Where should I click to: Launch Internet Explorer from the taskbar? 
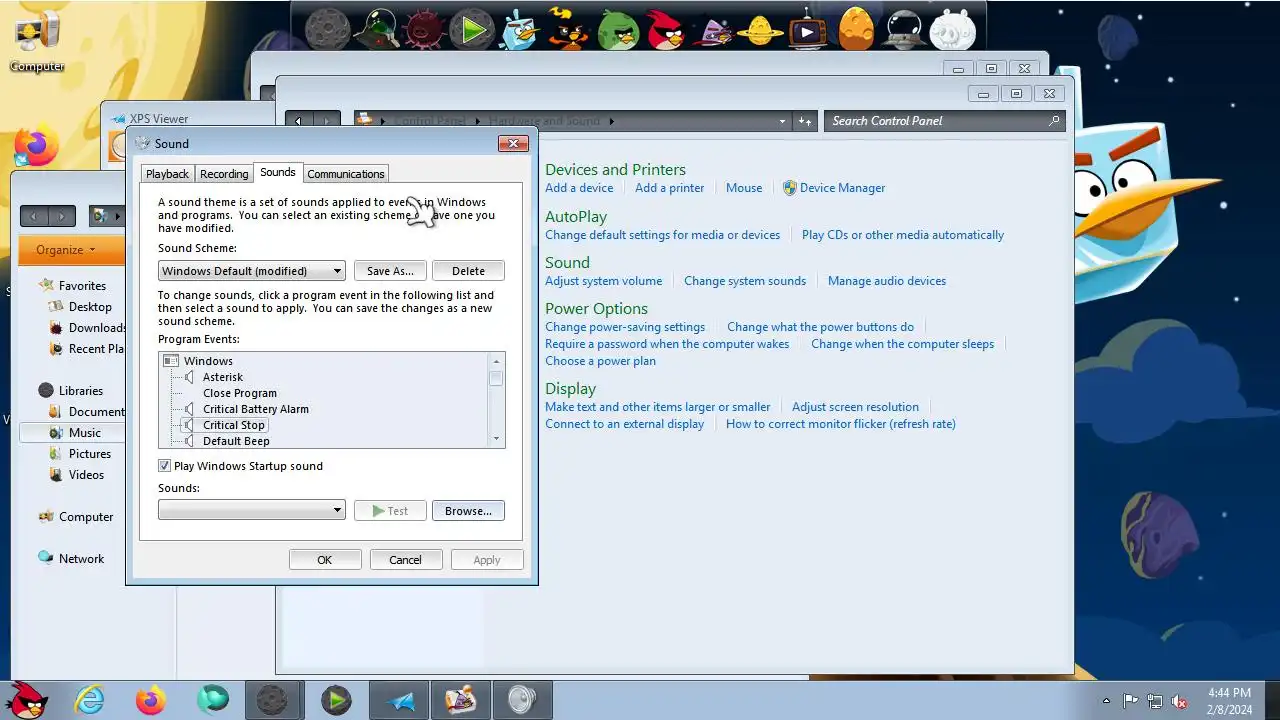point(90,700)
